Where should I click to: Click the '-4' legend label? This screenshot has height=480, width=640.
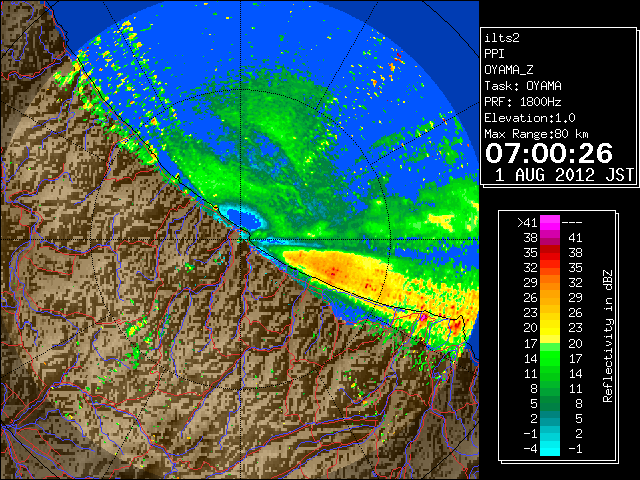pyautogui.click(x=530, y=448)
